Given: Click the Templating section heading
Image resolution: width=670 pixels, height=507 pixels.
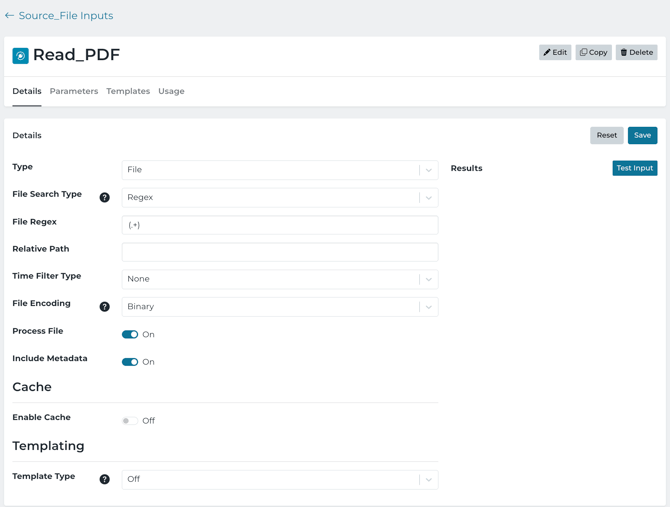Looking at the screenshot, I should [48, 446].
